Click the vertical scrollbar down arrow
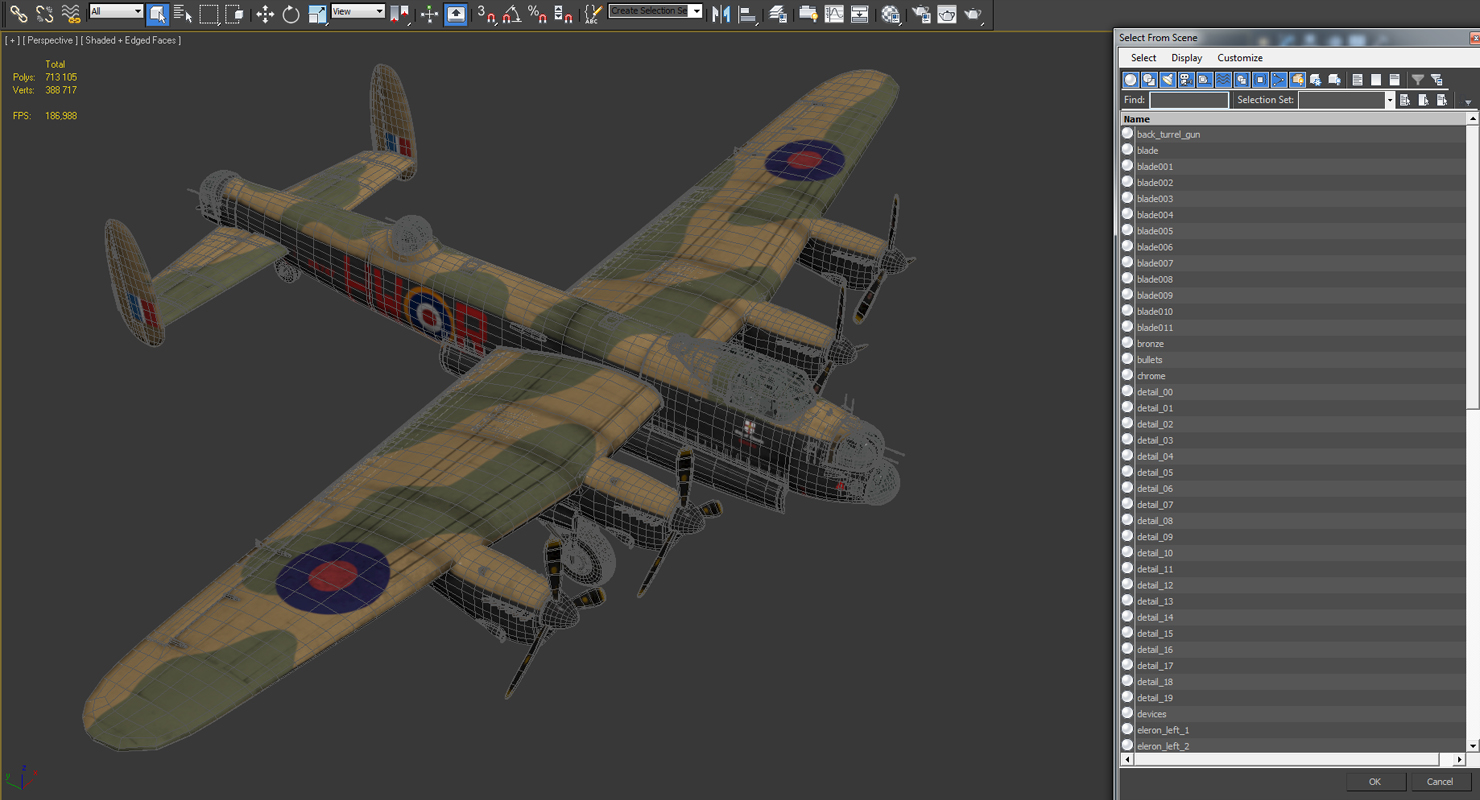Image resolution: width=1480 pixels, height=800 pixels. pyautogui.click(x=1473, y=746)
